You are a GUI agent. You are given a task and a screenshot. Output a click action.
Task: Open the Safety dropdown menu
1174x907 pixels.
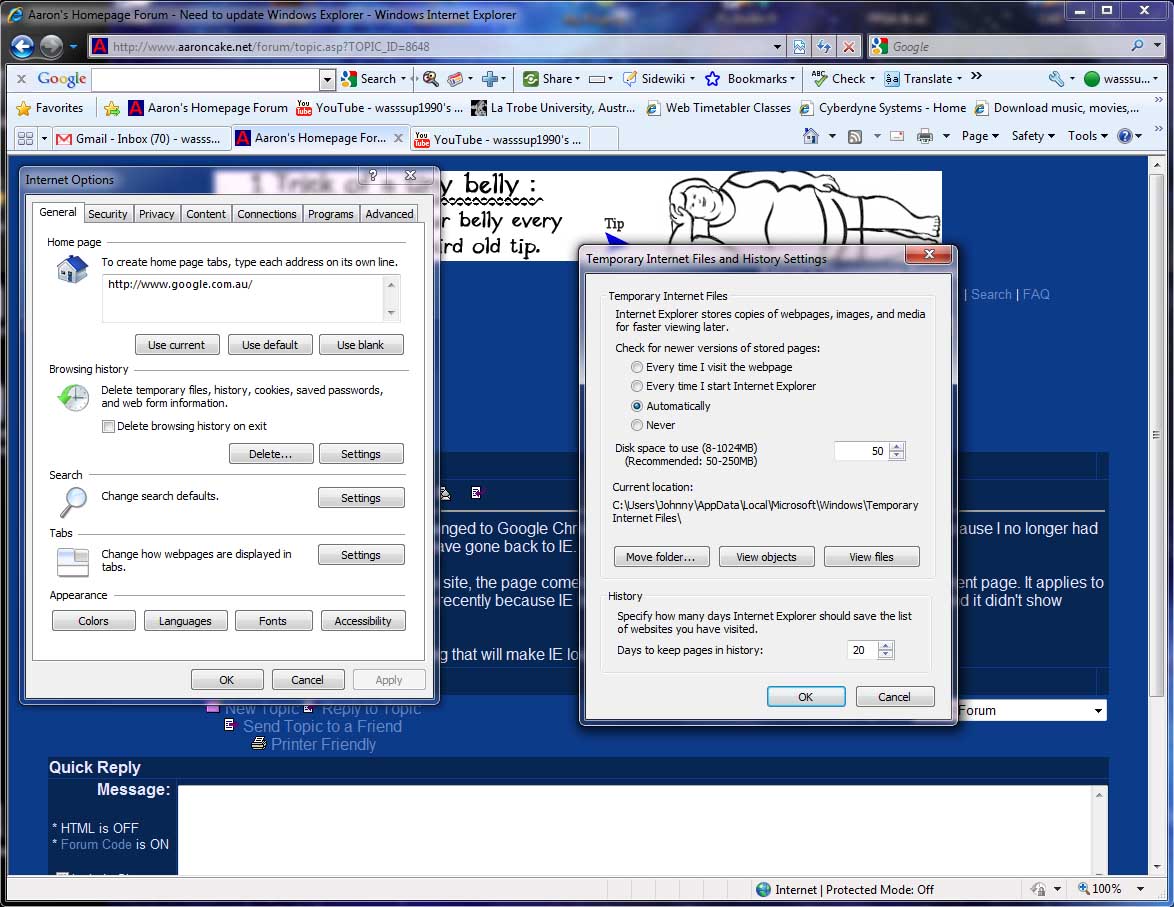pyautogui.click(x=1032, y=137)
